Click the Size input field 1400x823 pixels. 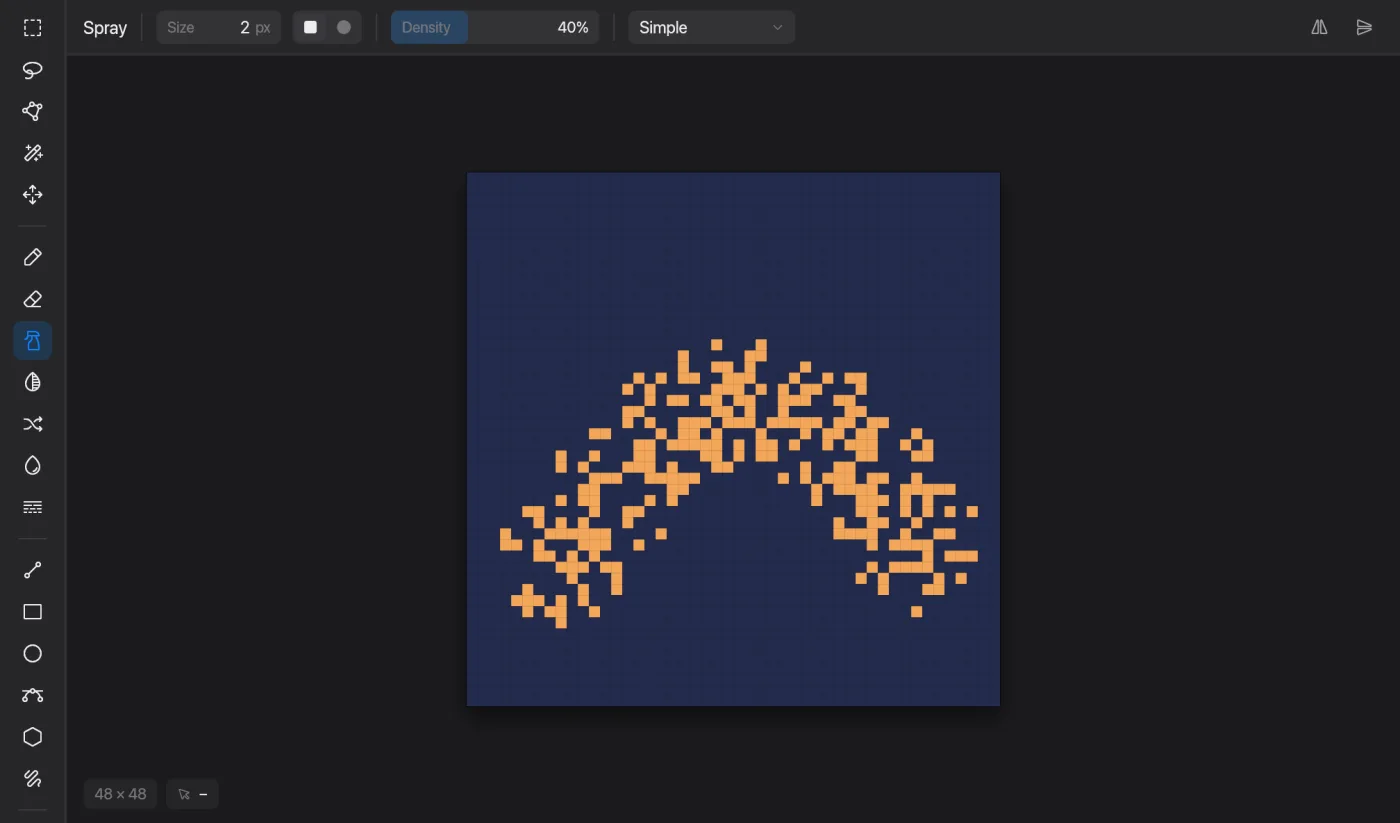(219, 28)
